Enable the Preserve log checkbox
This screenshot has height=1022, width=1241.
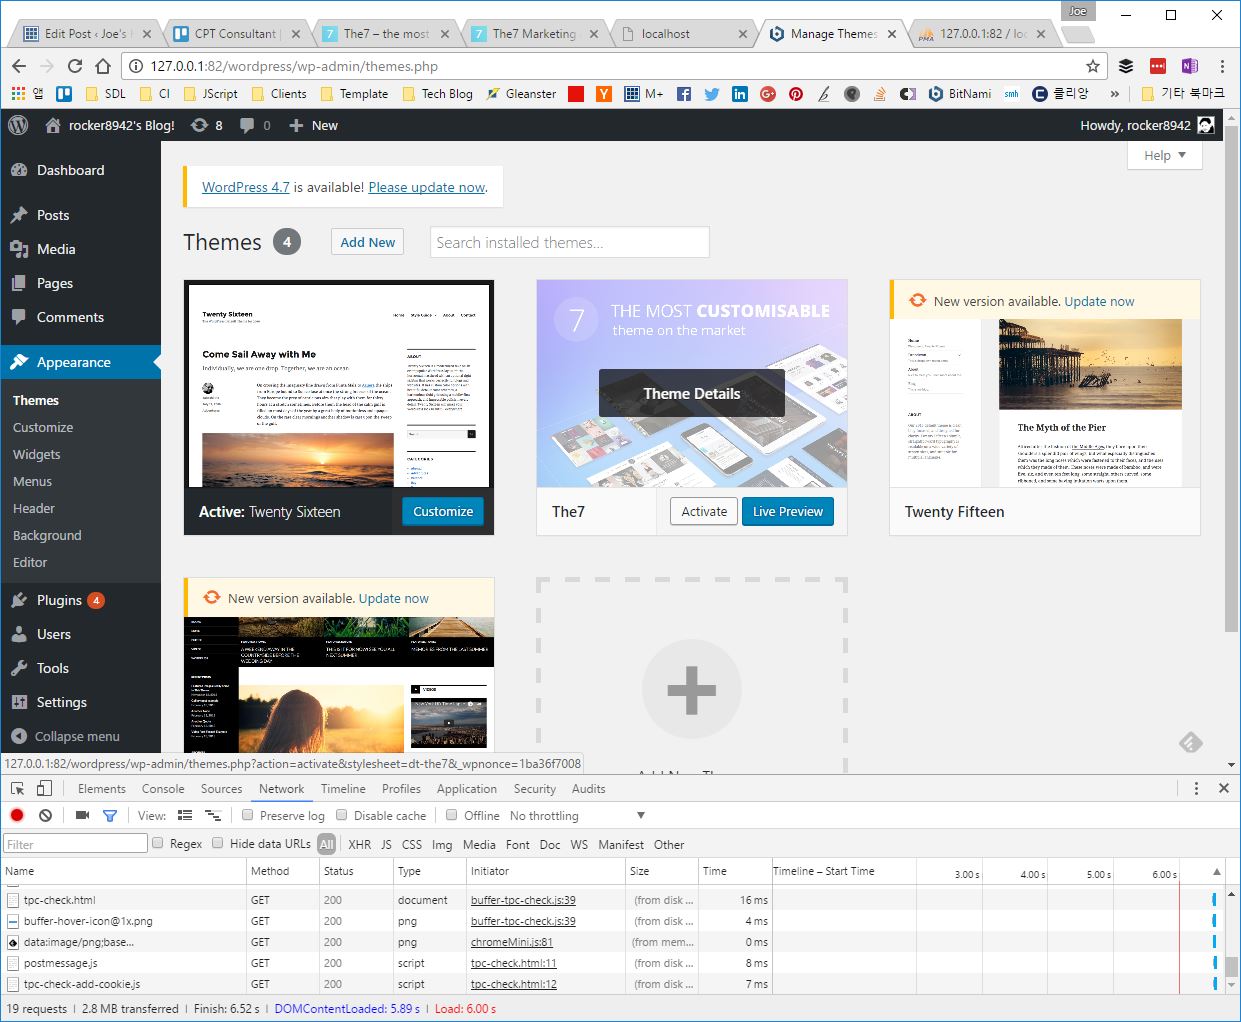248,815
